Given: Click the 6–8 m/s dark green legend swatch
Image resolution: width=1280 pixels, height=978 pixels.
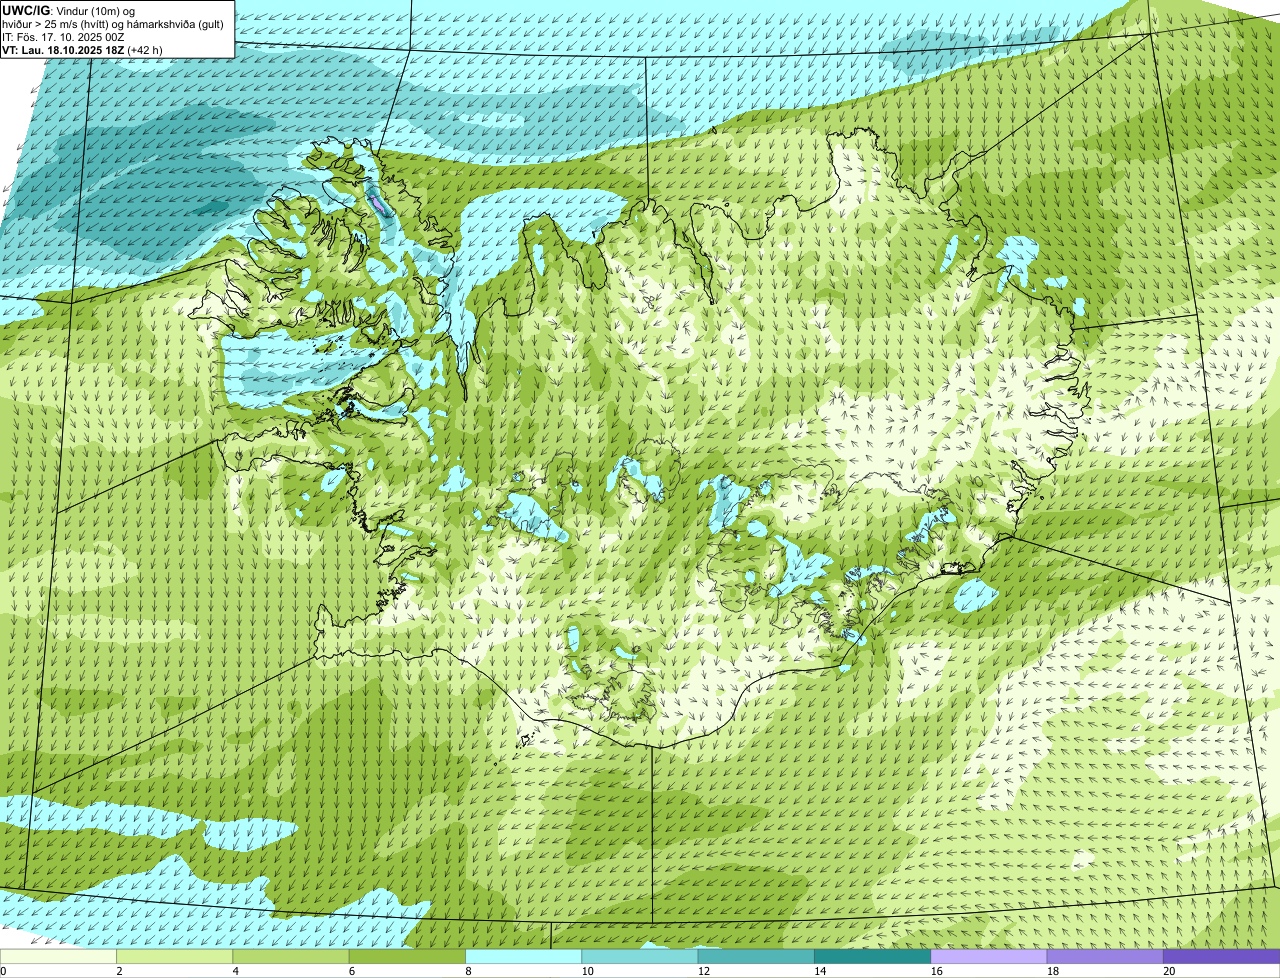Looking at the screenshot, I should (x=408, y=957).
